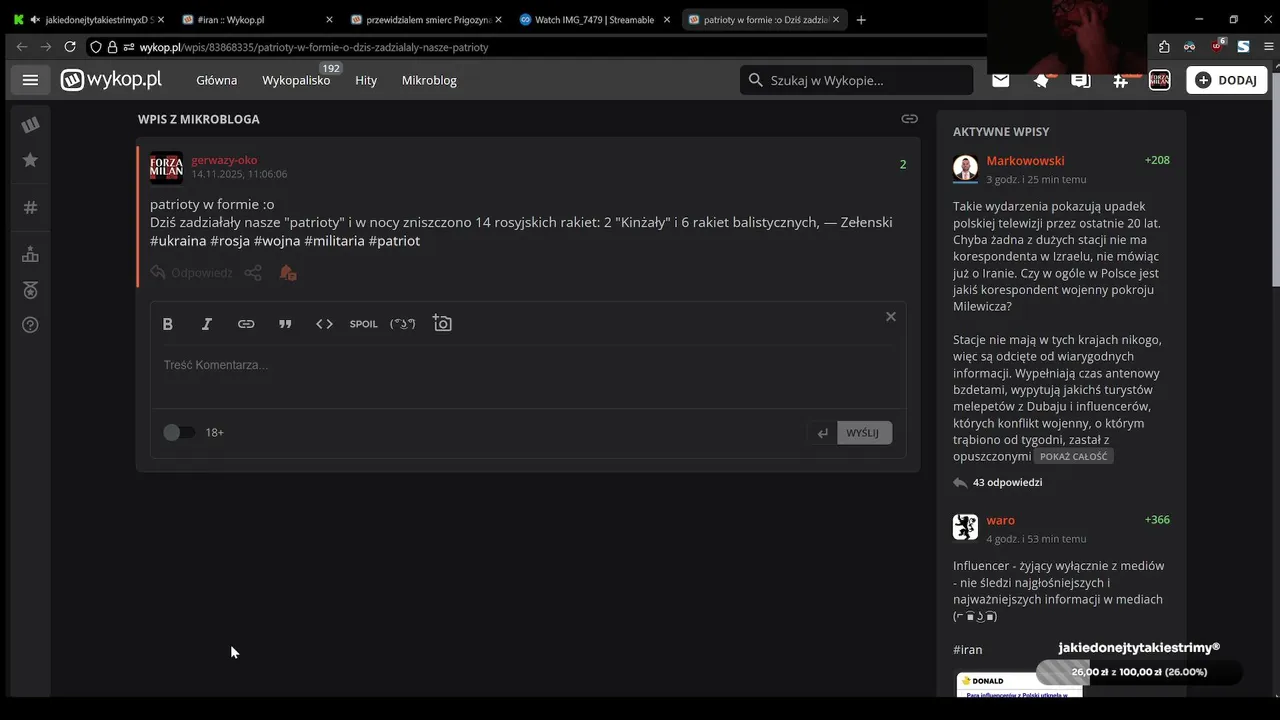Click the orange bell observe icon on entry
The image size is (1280, 720).
[288, 272]
